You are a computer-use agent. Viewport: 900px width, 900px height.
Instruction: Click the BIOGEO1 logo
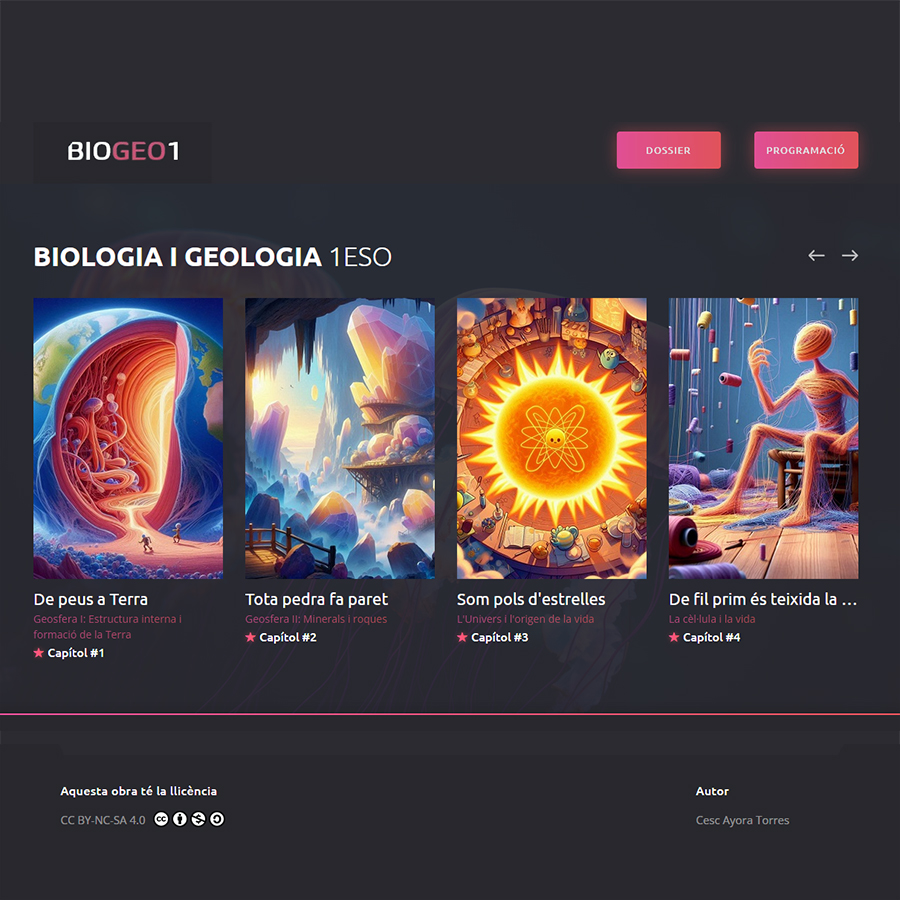point(123,152)
